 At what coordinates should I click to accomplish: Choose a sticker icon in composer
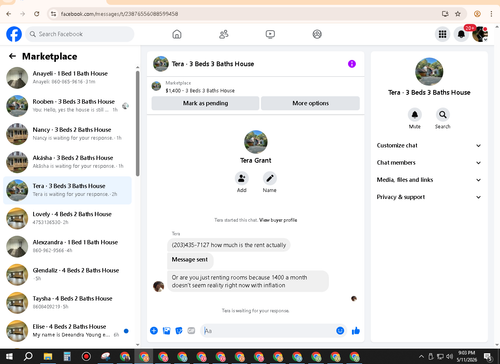(x=179, y=331)
